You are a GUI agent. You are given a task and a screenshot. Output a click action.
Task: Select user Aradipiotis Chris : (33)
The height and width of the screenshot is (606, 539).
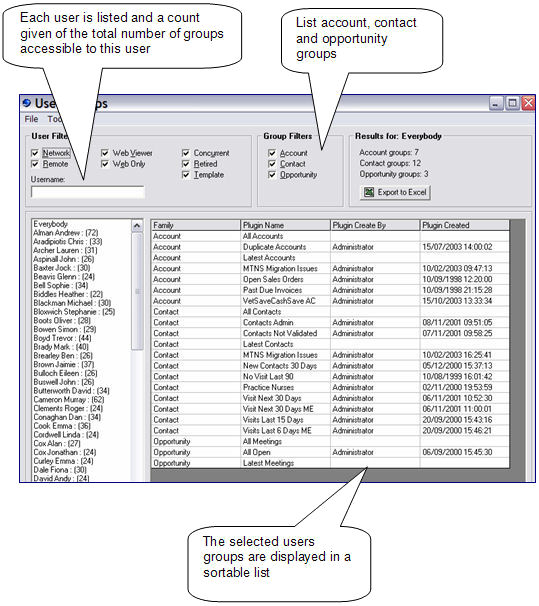(68, 242)
